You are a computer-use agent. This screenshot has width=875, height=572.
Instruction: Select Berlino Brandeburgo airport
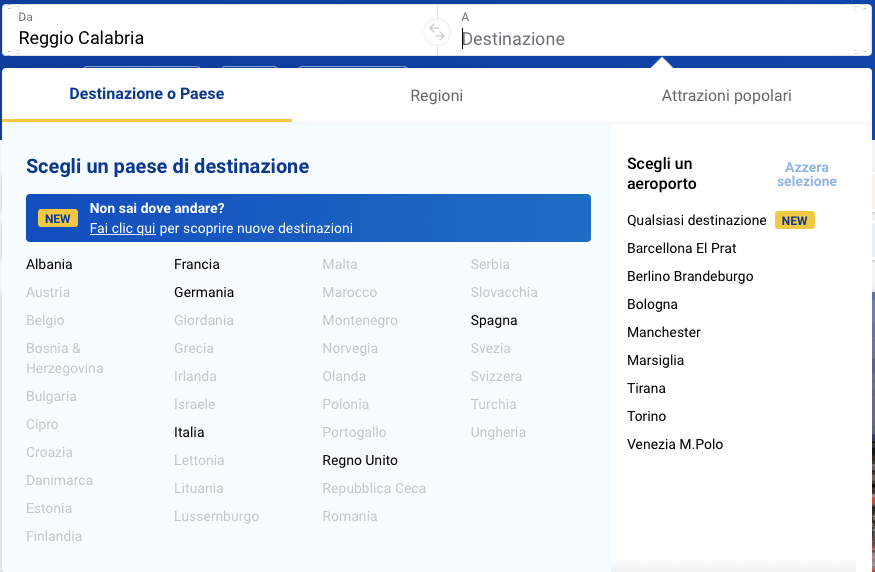[x=690, y=276]
